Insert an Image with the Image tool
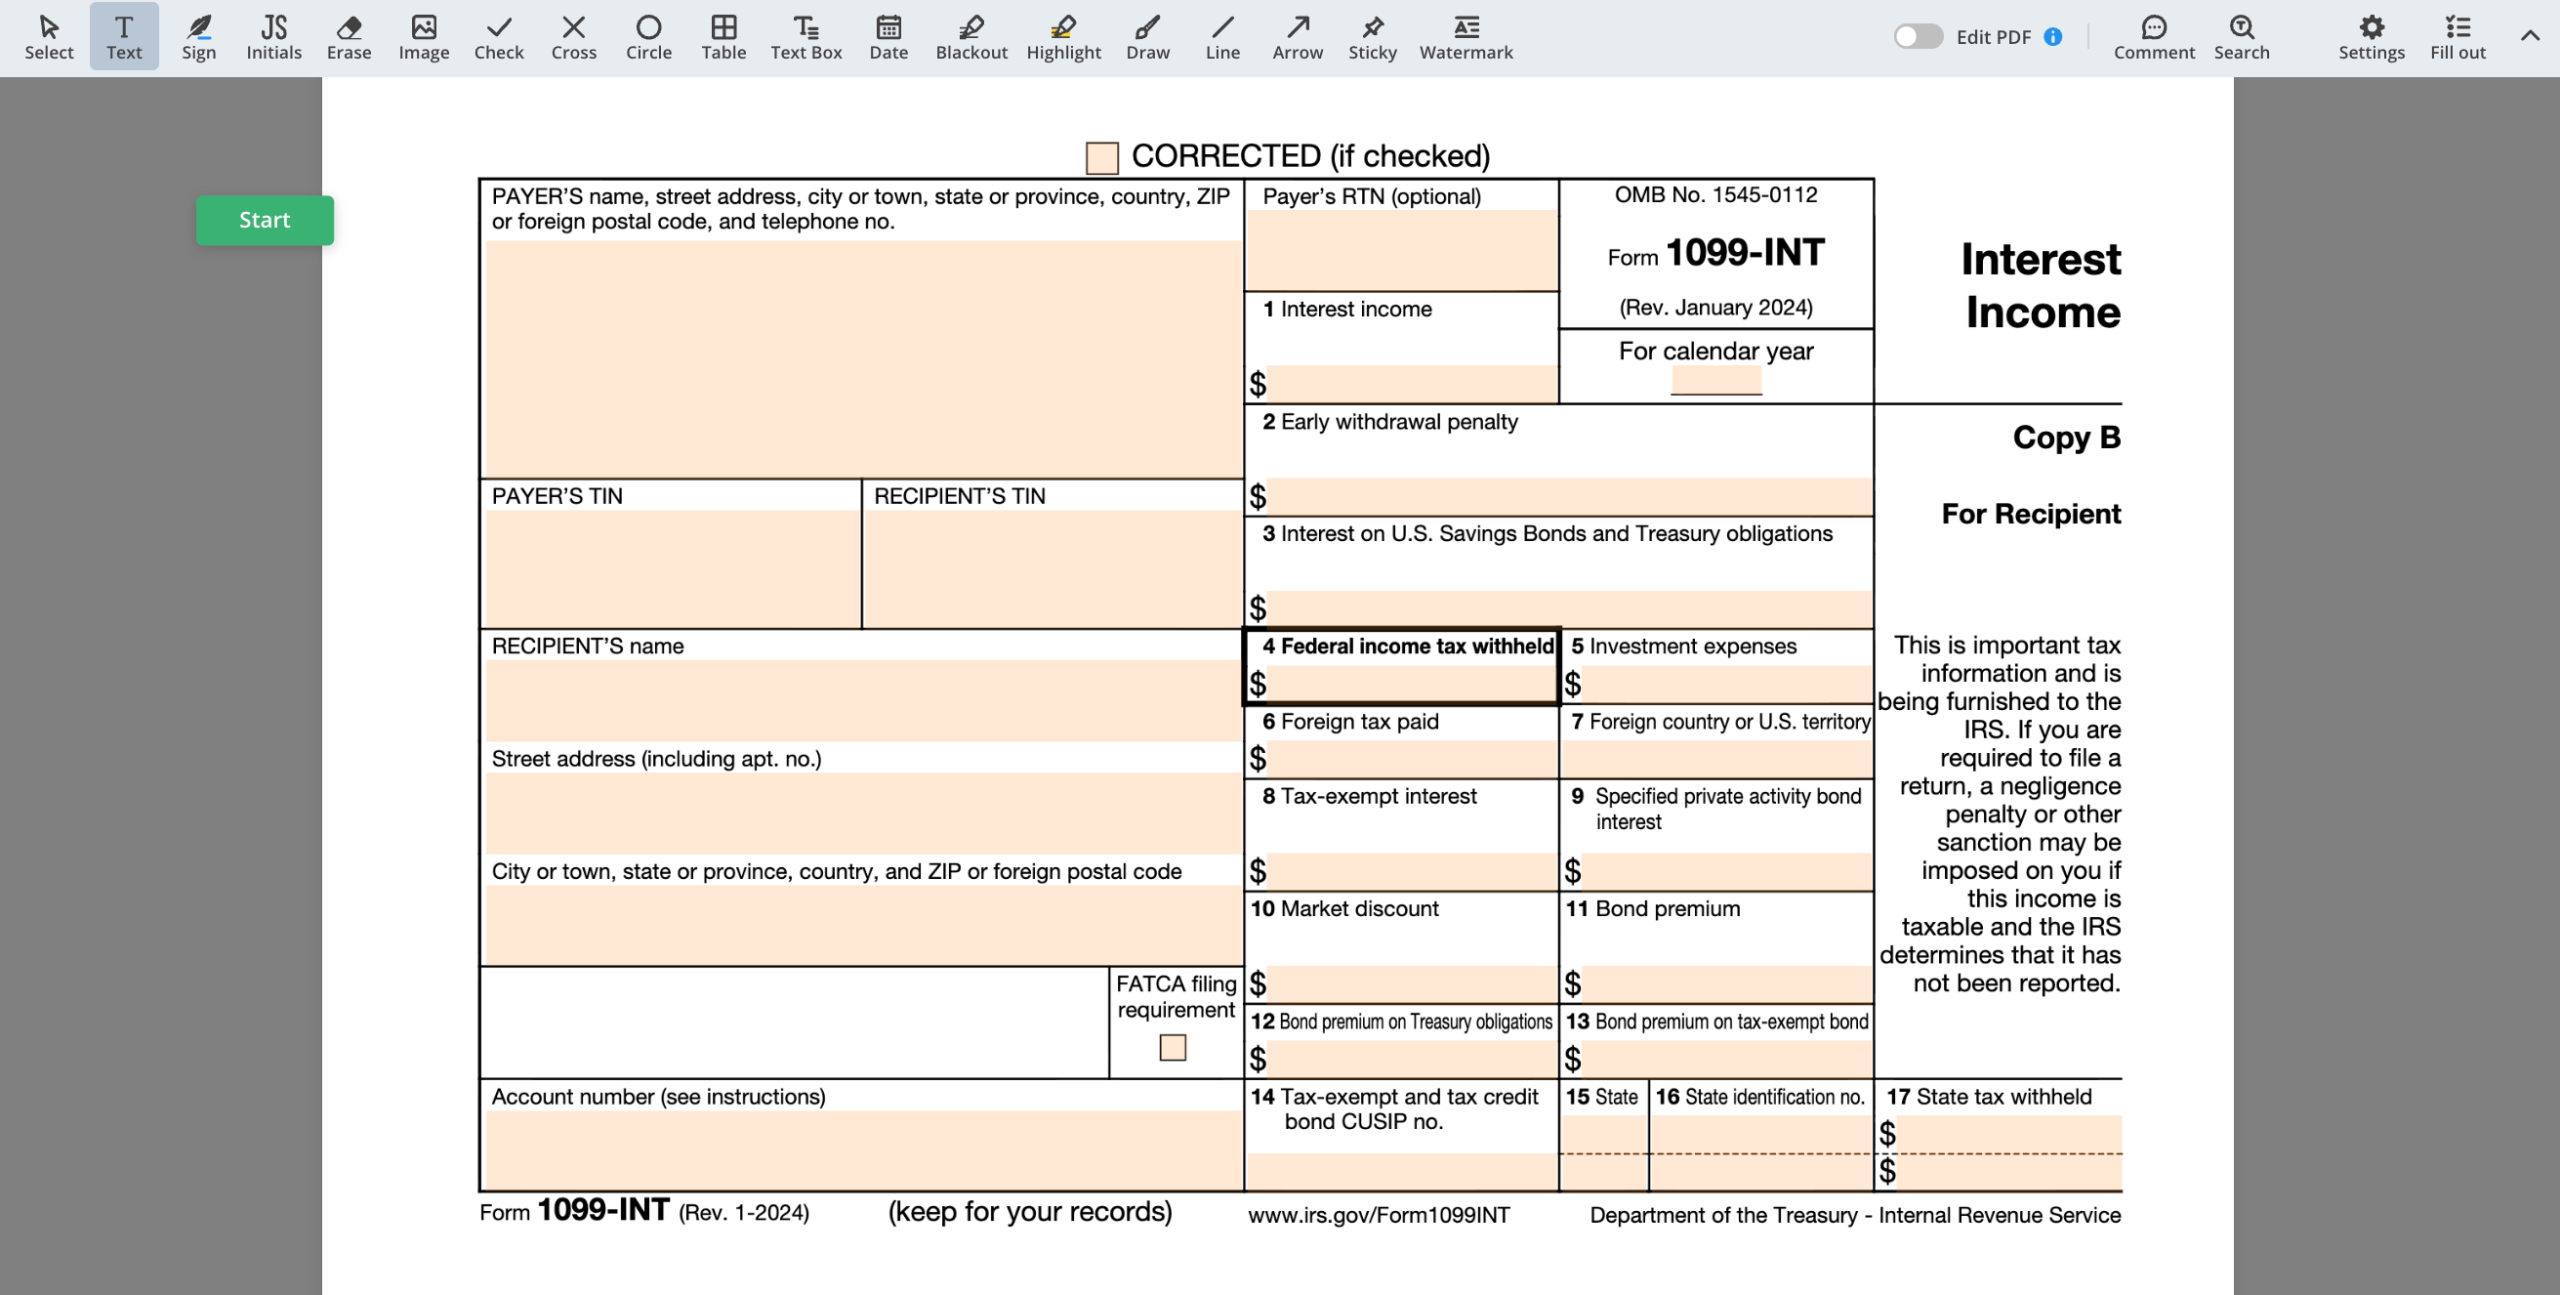 pos(424,37)
